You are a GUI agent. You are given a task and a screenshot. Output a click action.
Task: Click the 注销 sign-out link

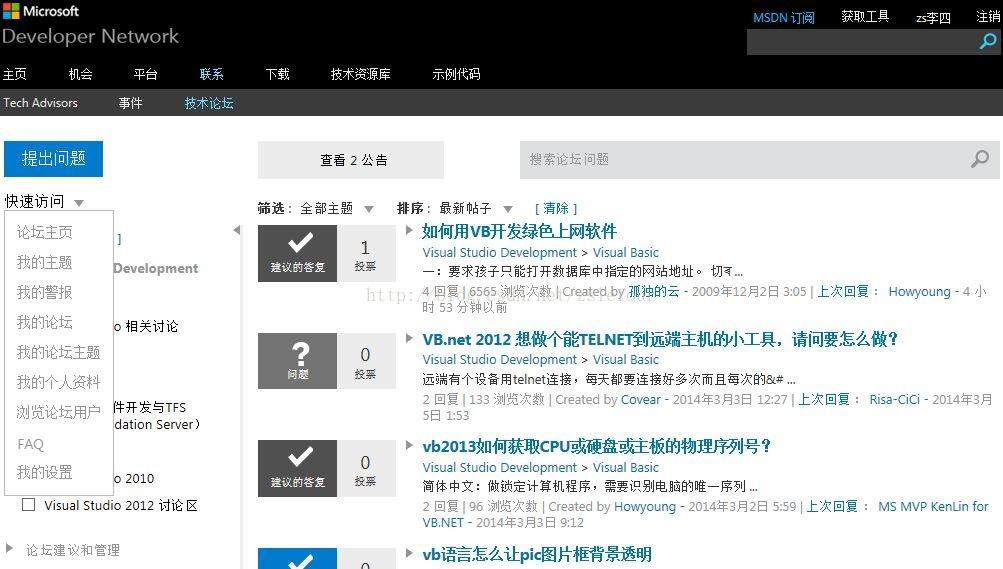click(989, 17)
